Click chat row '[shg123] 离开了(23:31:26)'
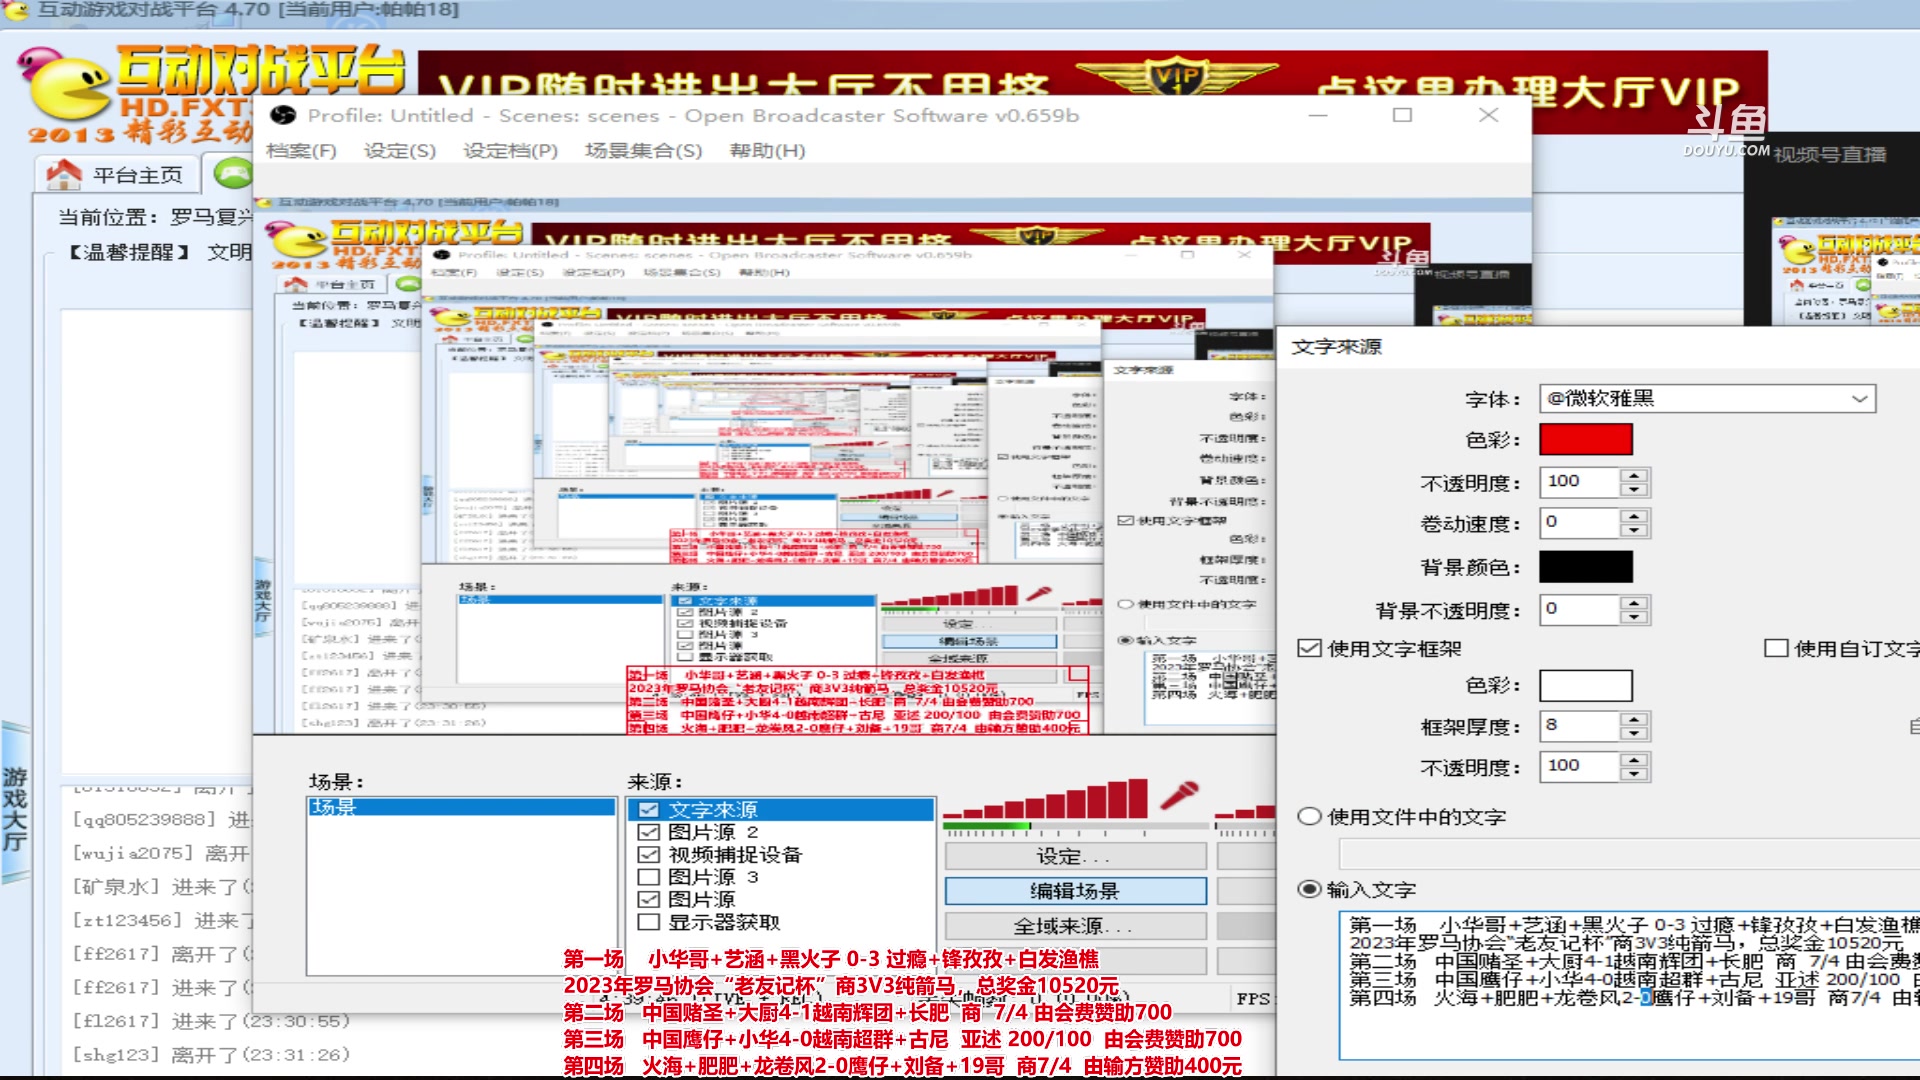The height and width of the screenshot is (1080, 1920). pyautogui.click(x=211, y=1054)
